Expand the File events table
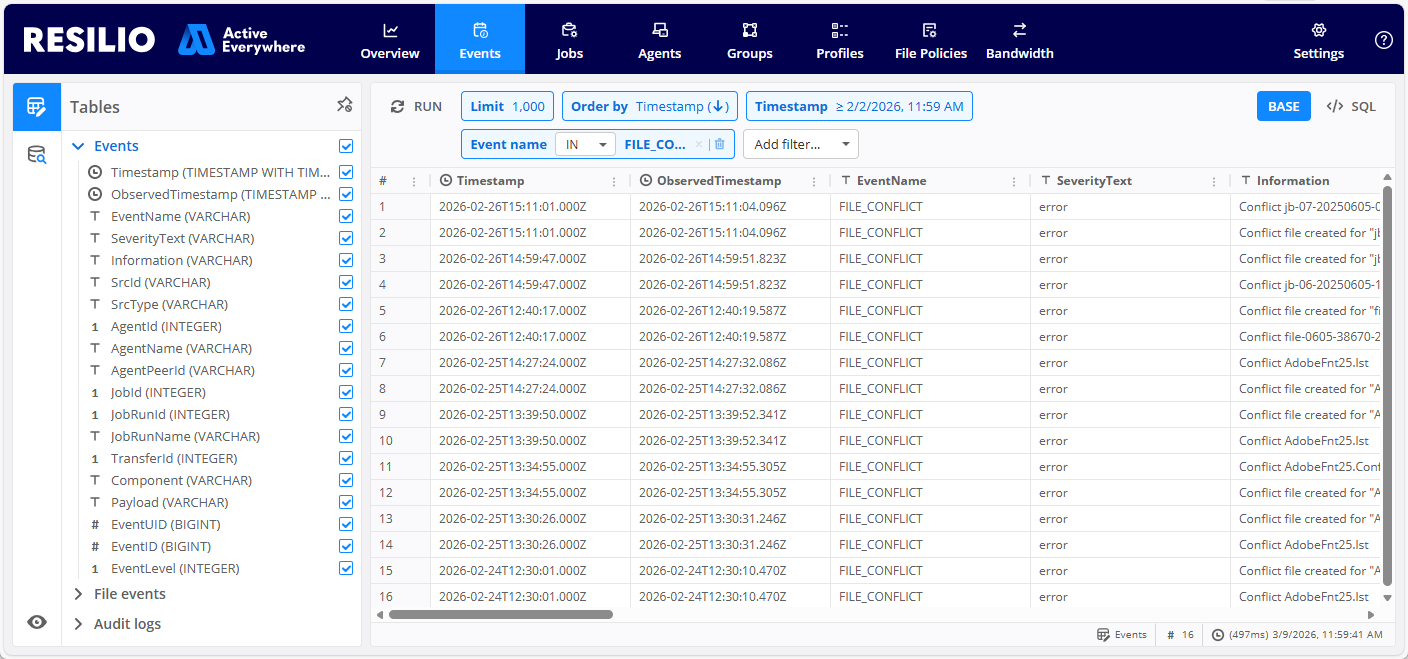This screenshot has width=1408, height=659. (78, 594)
